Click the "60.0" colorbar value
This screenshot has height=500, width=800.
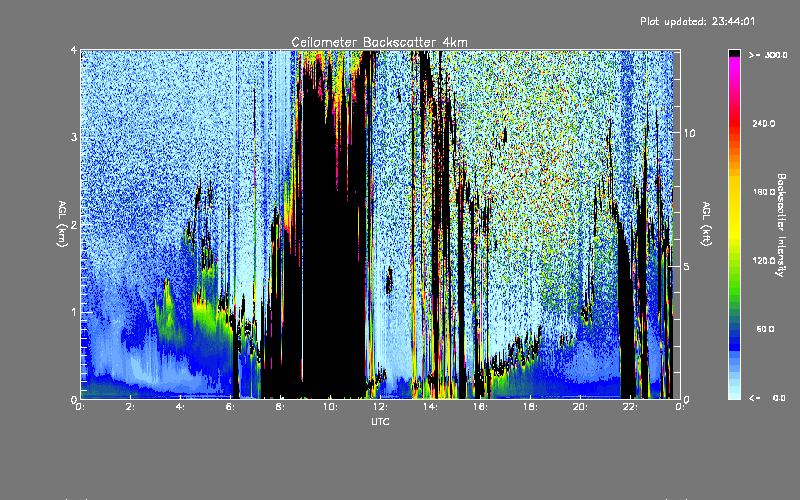tap(765, 329)
